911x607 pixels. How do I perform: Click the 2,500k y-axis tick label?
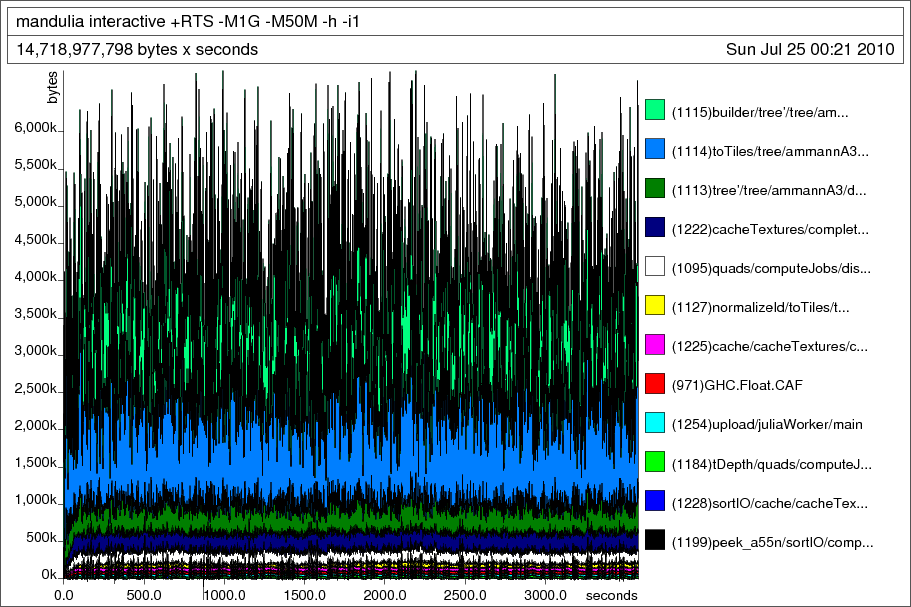click(35, 389)
